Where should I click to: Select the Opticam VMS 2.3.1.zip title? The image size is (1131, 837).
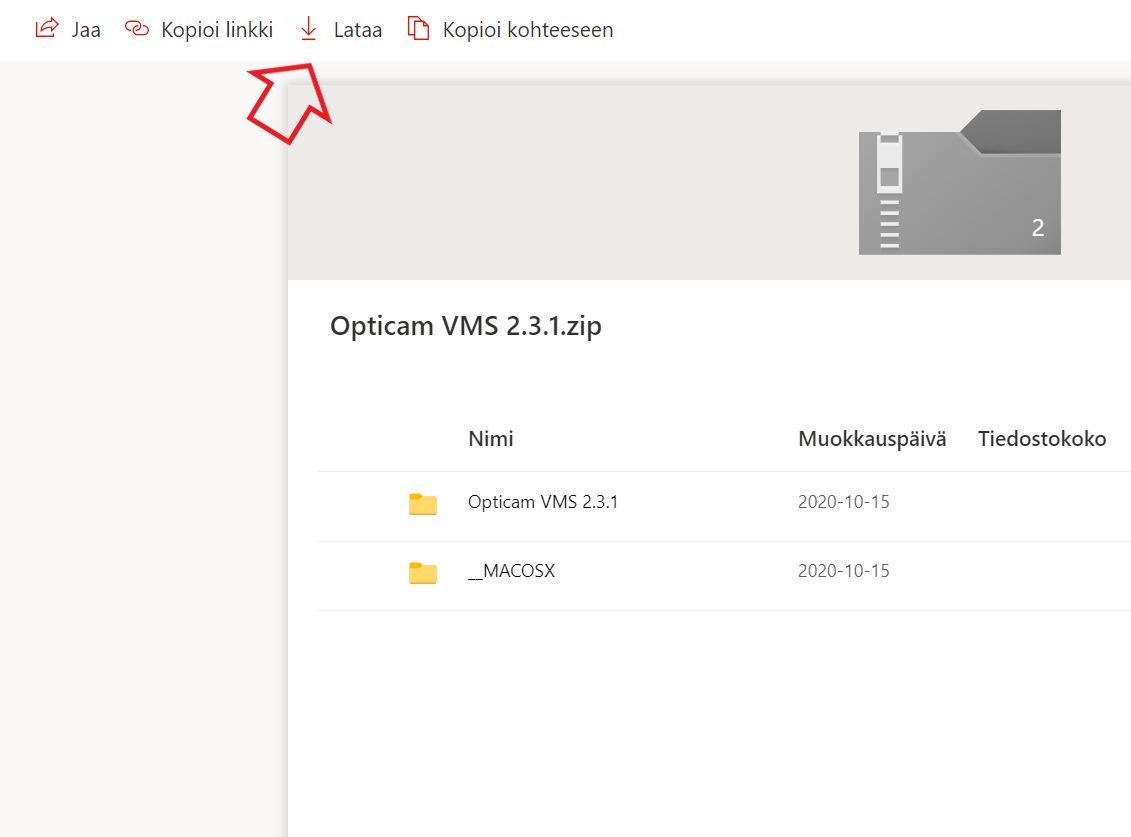(x=466, y=325)
